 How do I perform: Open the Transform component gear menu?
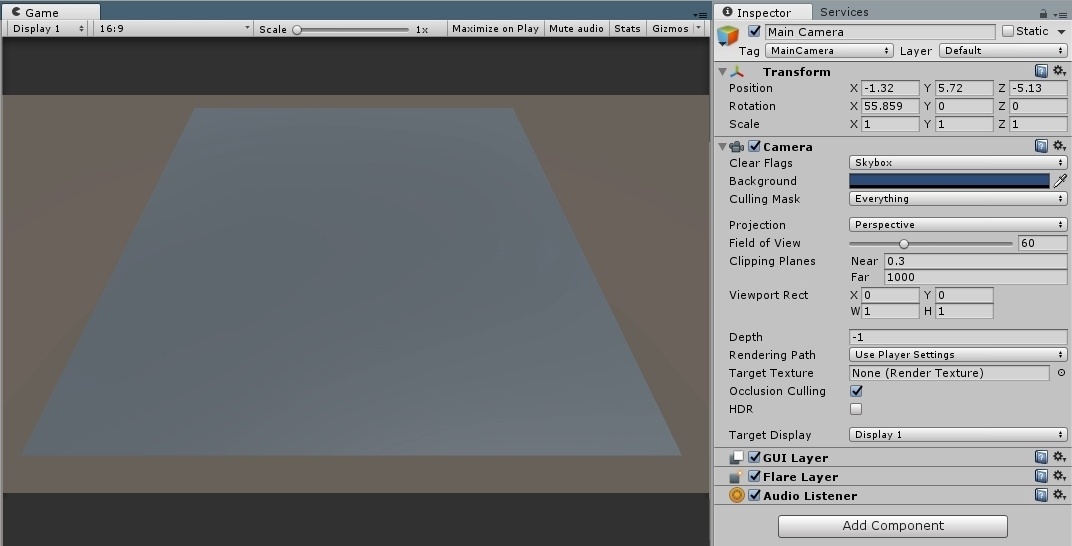click(x=1059, y=71)
